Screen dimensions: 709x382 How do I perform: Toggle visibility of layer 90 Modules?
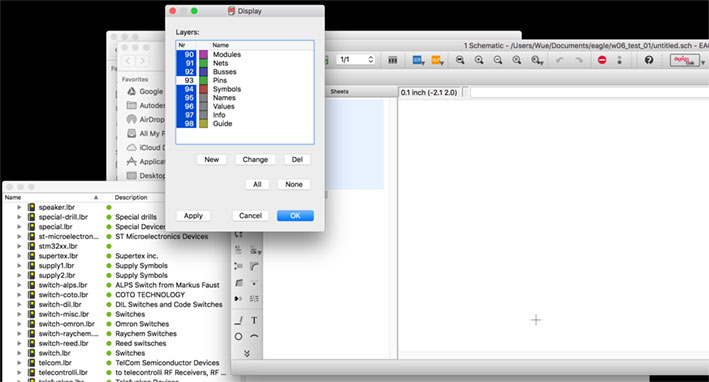(186, 55)
